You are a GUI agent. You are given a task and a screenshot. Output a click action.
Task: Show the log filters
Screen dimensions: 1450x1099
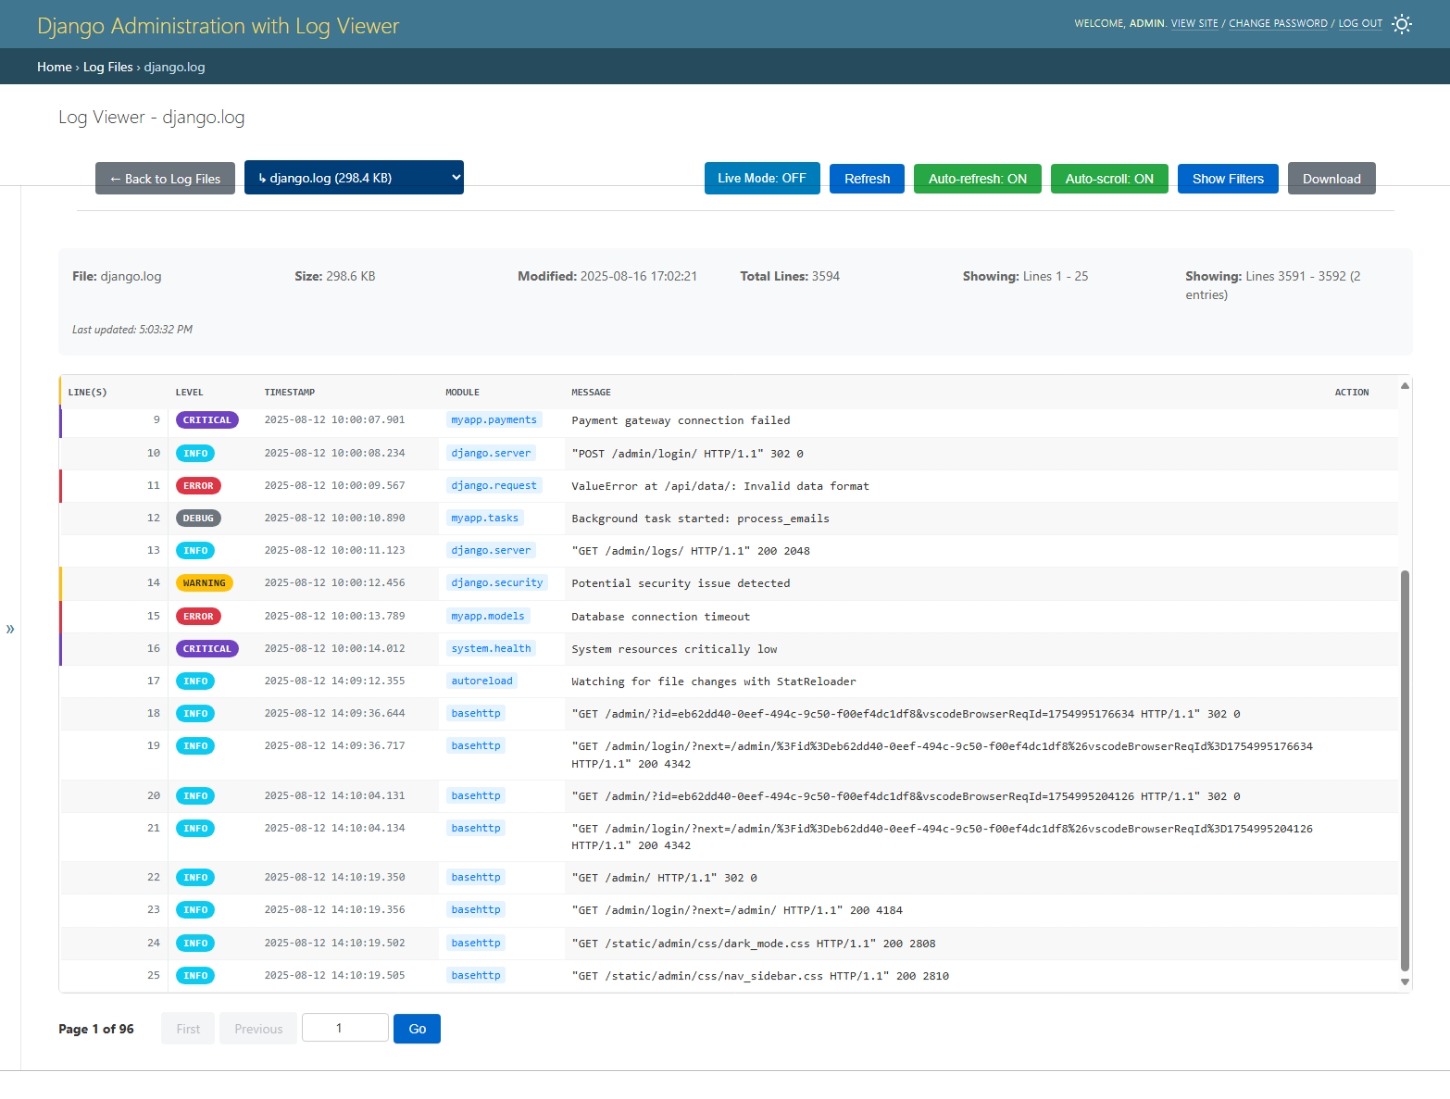click(1228, 179)
